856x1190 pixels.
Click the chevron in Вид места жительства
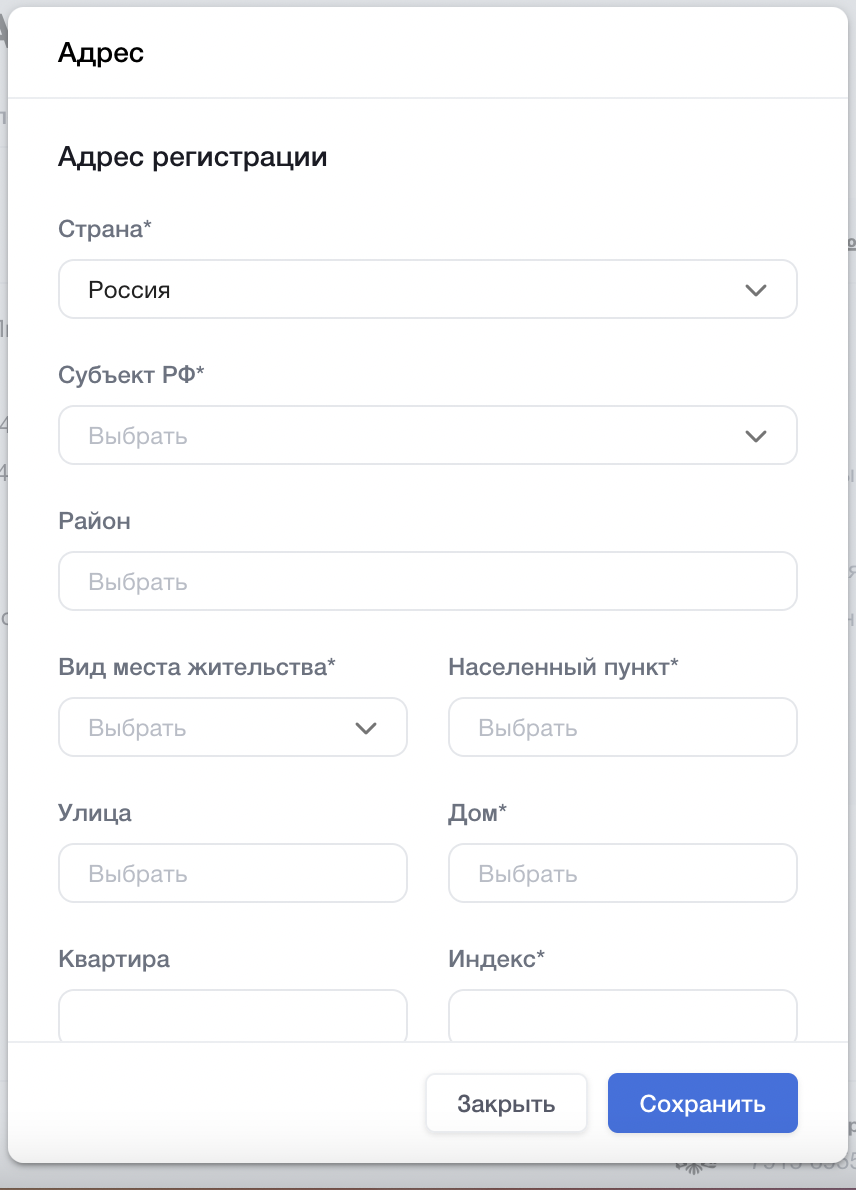click(x=366, y=728)
